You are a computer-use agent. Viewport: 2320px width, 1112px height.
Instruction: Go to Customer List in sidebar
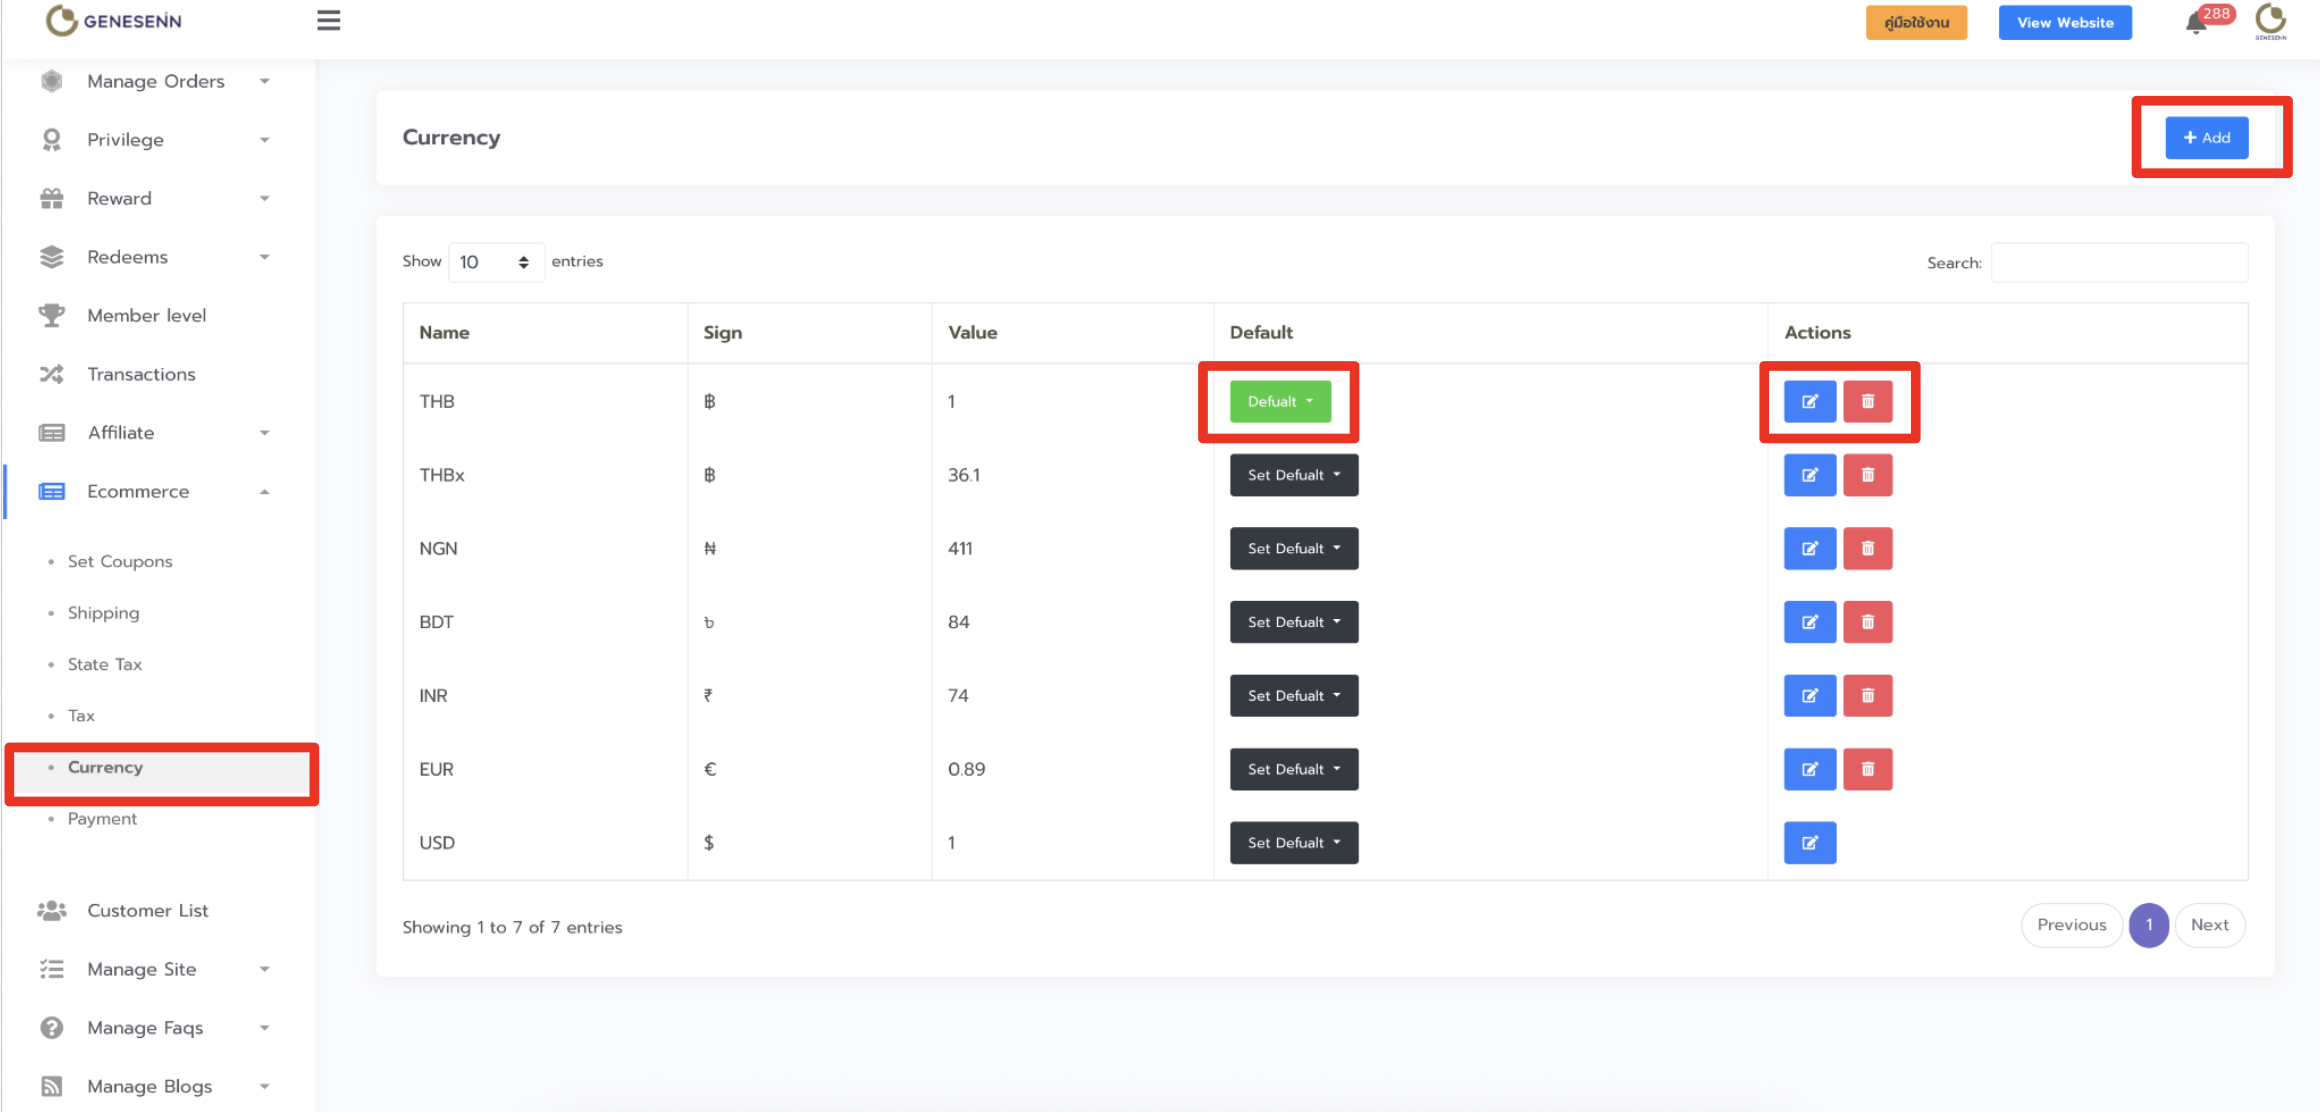coord(147,911)
